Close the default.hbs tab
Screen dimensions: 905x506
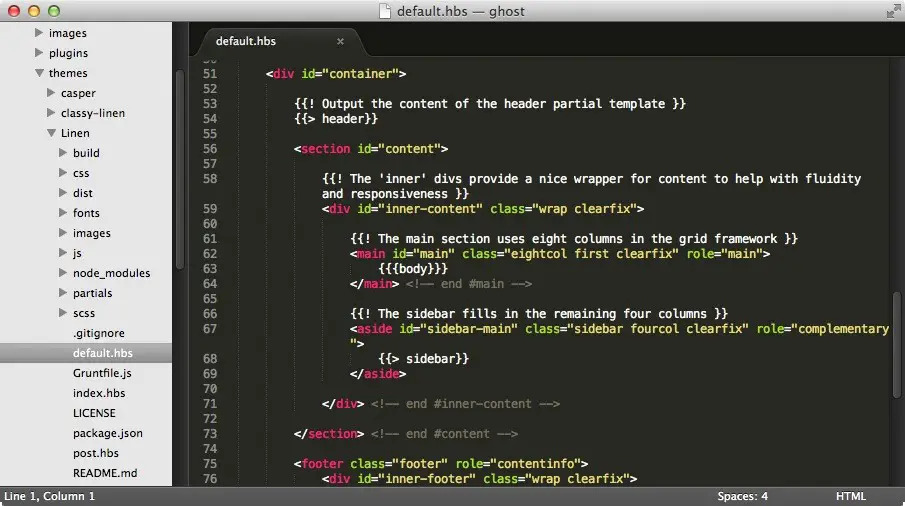(340, 42)
